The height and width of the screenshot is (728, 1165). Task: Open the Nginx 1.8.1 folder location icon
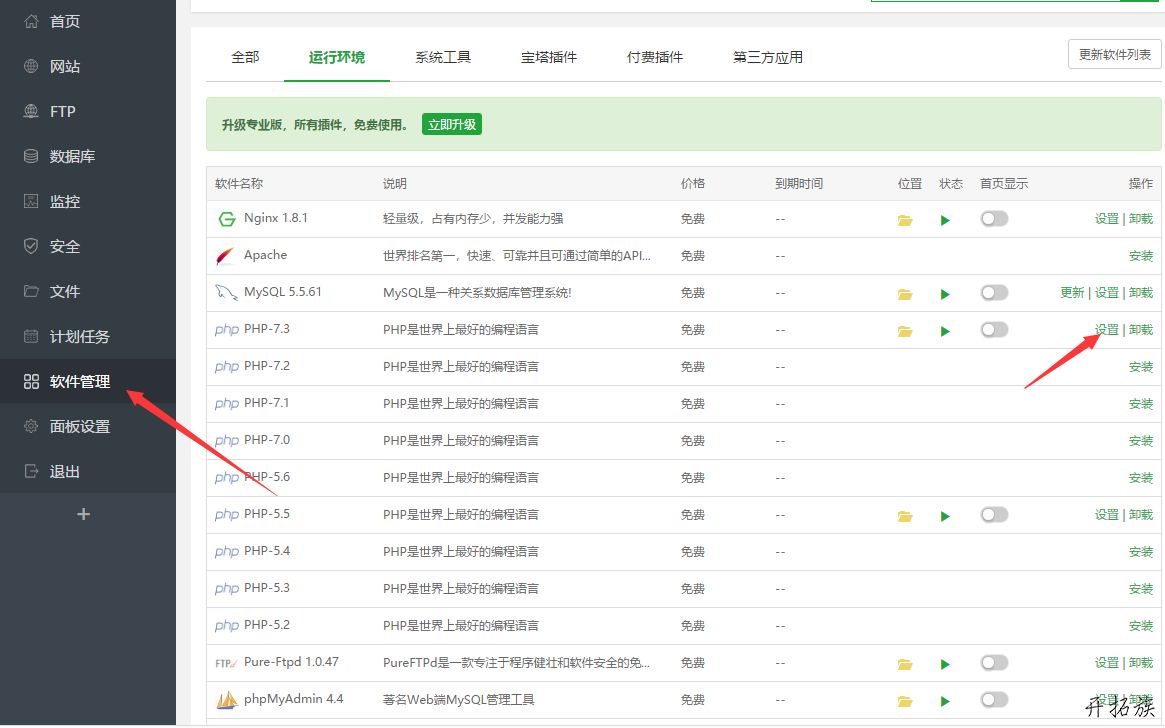coord(905,220)
